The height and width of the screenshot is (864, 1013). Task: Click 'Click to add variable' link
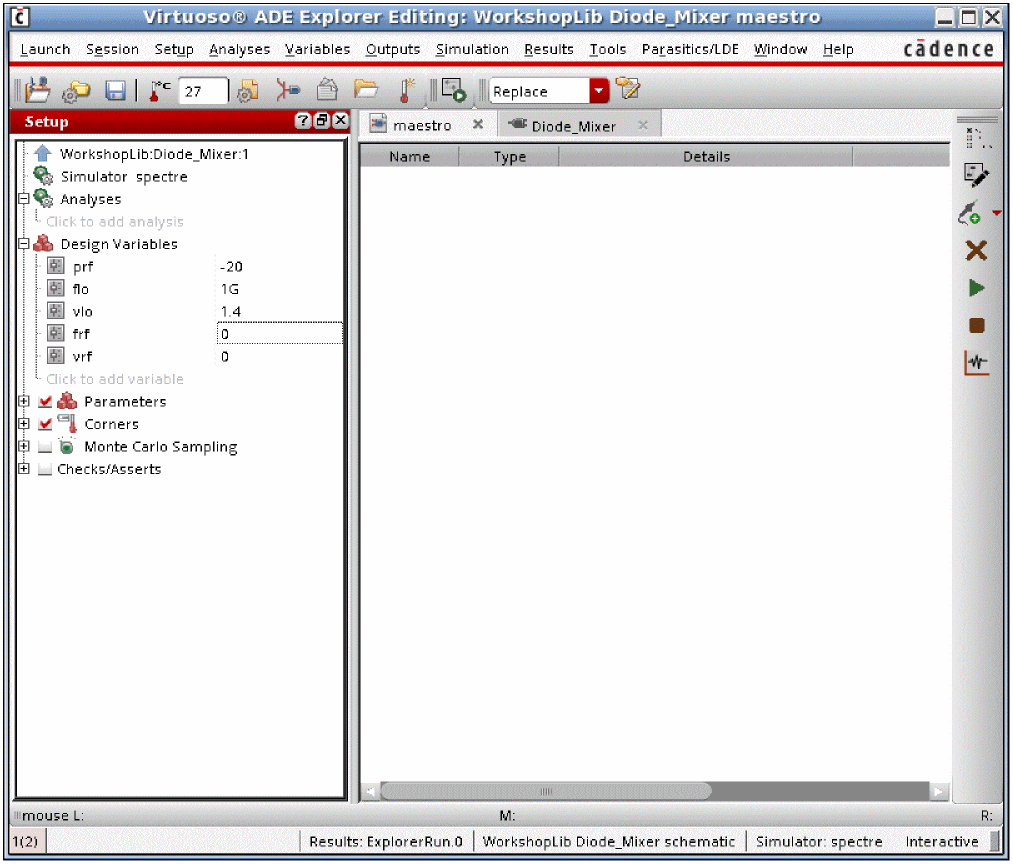tap(115, 379)
